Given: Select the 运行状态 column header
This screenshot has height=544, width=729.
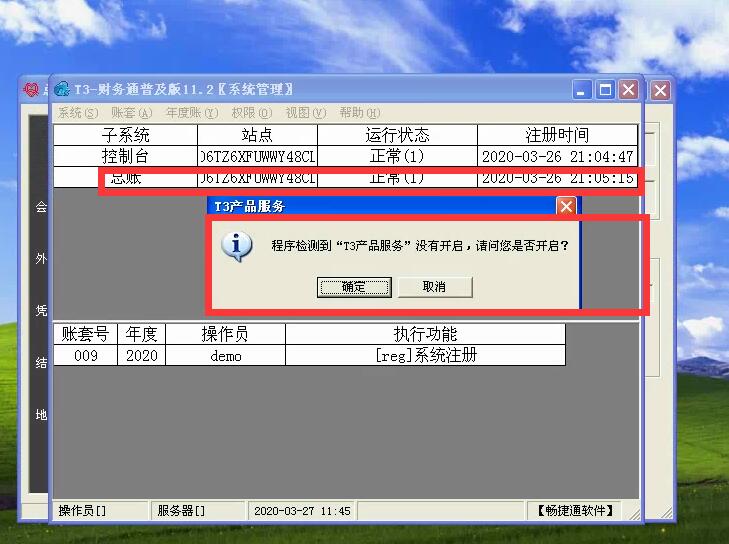Looking at the screenshot, I should [x=397, y=135].
